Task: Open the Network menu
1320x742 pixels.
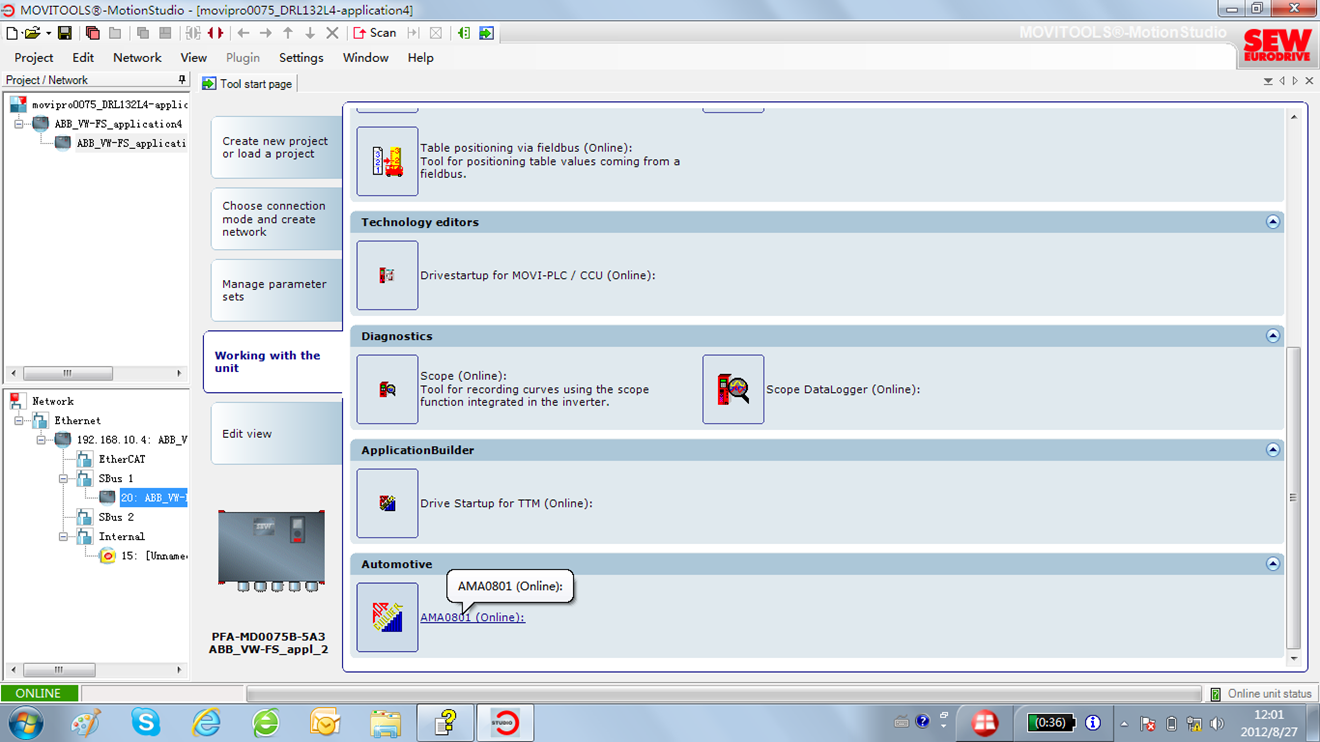Action: pyautogui.click(x=137, y=58)
